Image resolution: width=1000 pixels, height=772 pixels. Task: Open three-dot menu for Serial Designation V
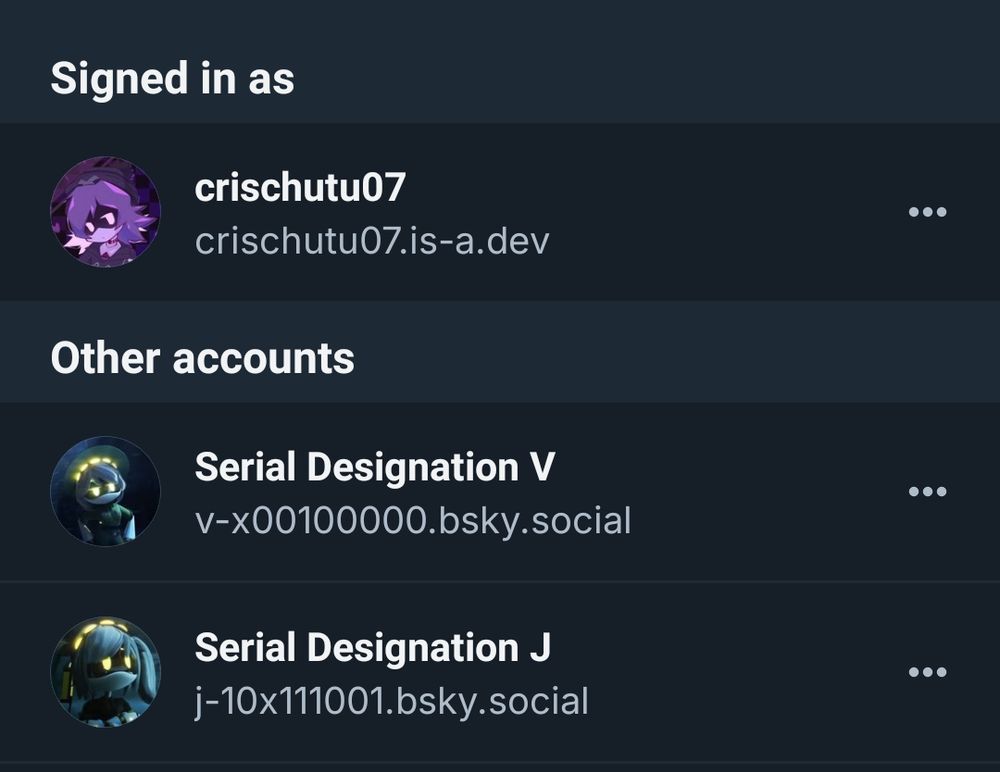tap(927, 492)
